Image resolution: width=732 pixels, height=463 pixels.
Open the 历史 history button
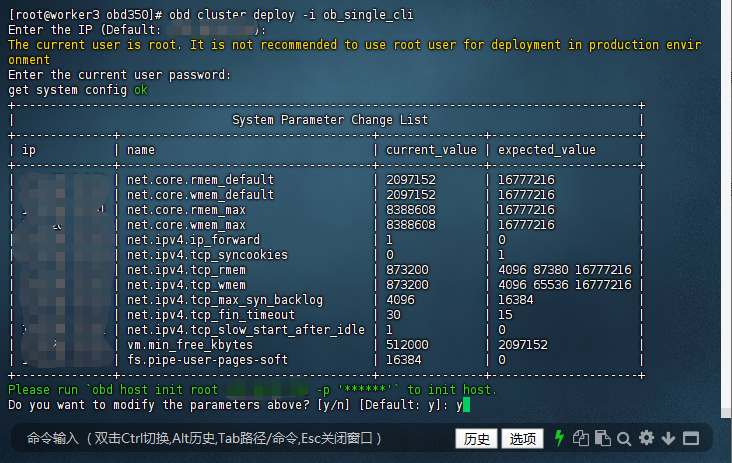[x=477, y=439]
